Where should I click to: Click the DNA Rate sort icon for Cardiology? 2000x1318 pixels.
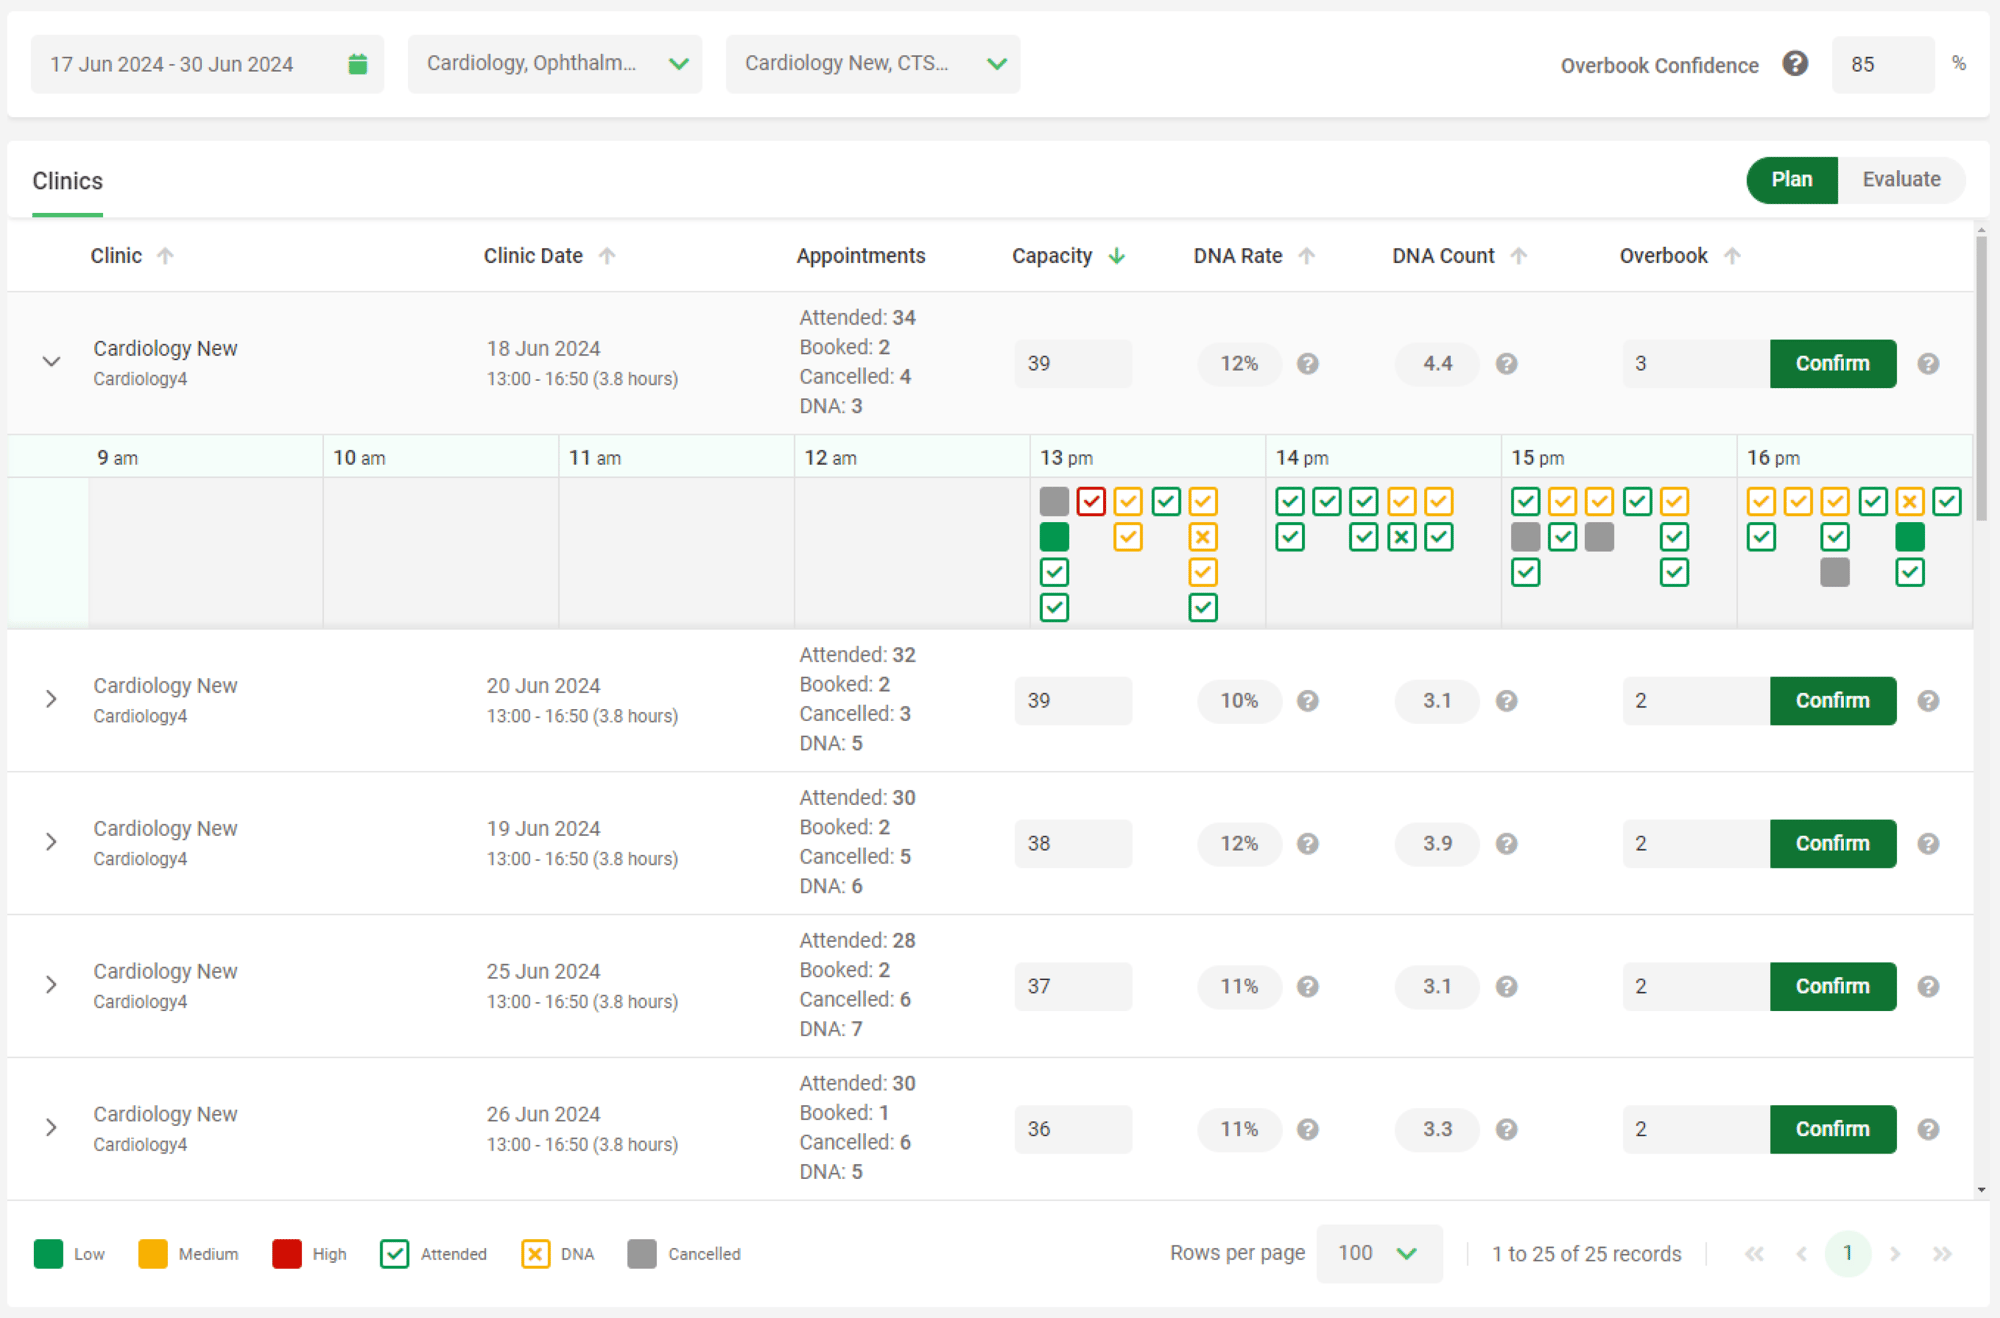1306,256
